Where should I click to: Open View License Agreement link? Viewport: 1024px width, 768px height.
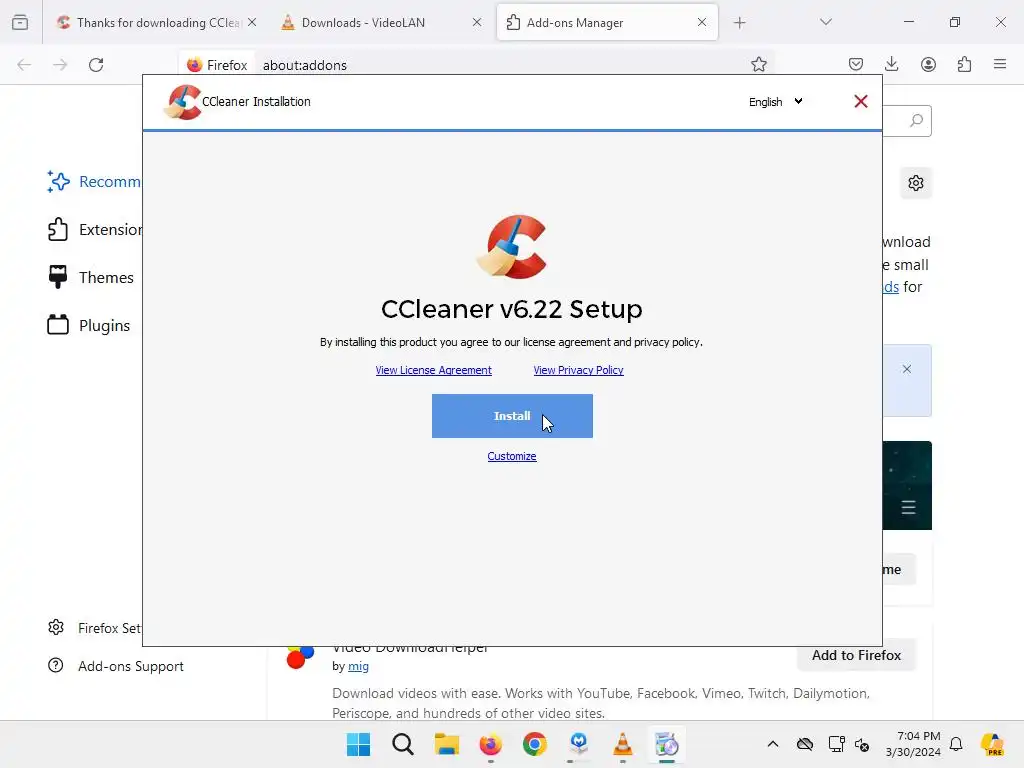coord(434,370)
